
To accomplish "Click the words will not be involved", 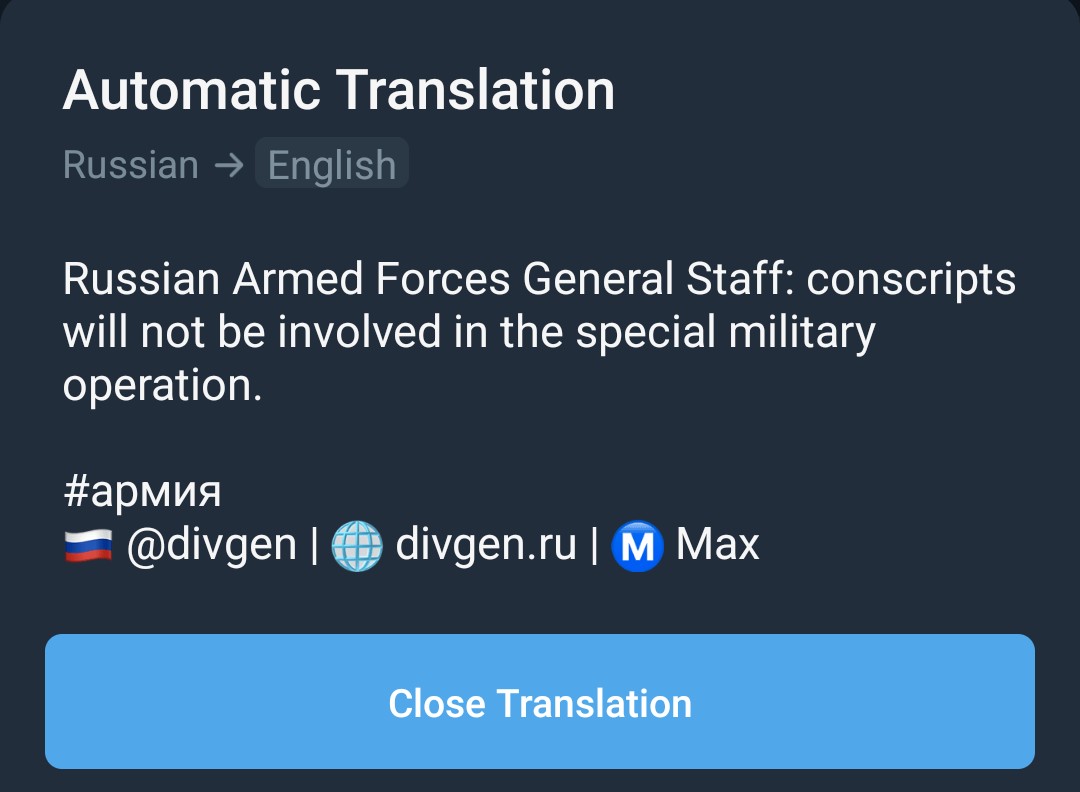I will point(252,332).
